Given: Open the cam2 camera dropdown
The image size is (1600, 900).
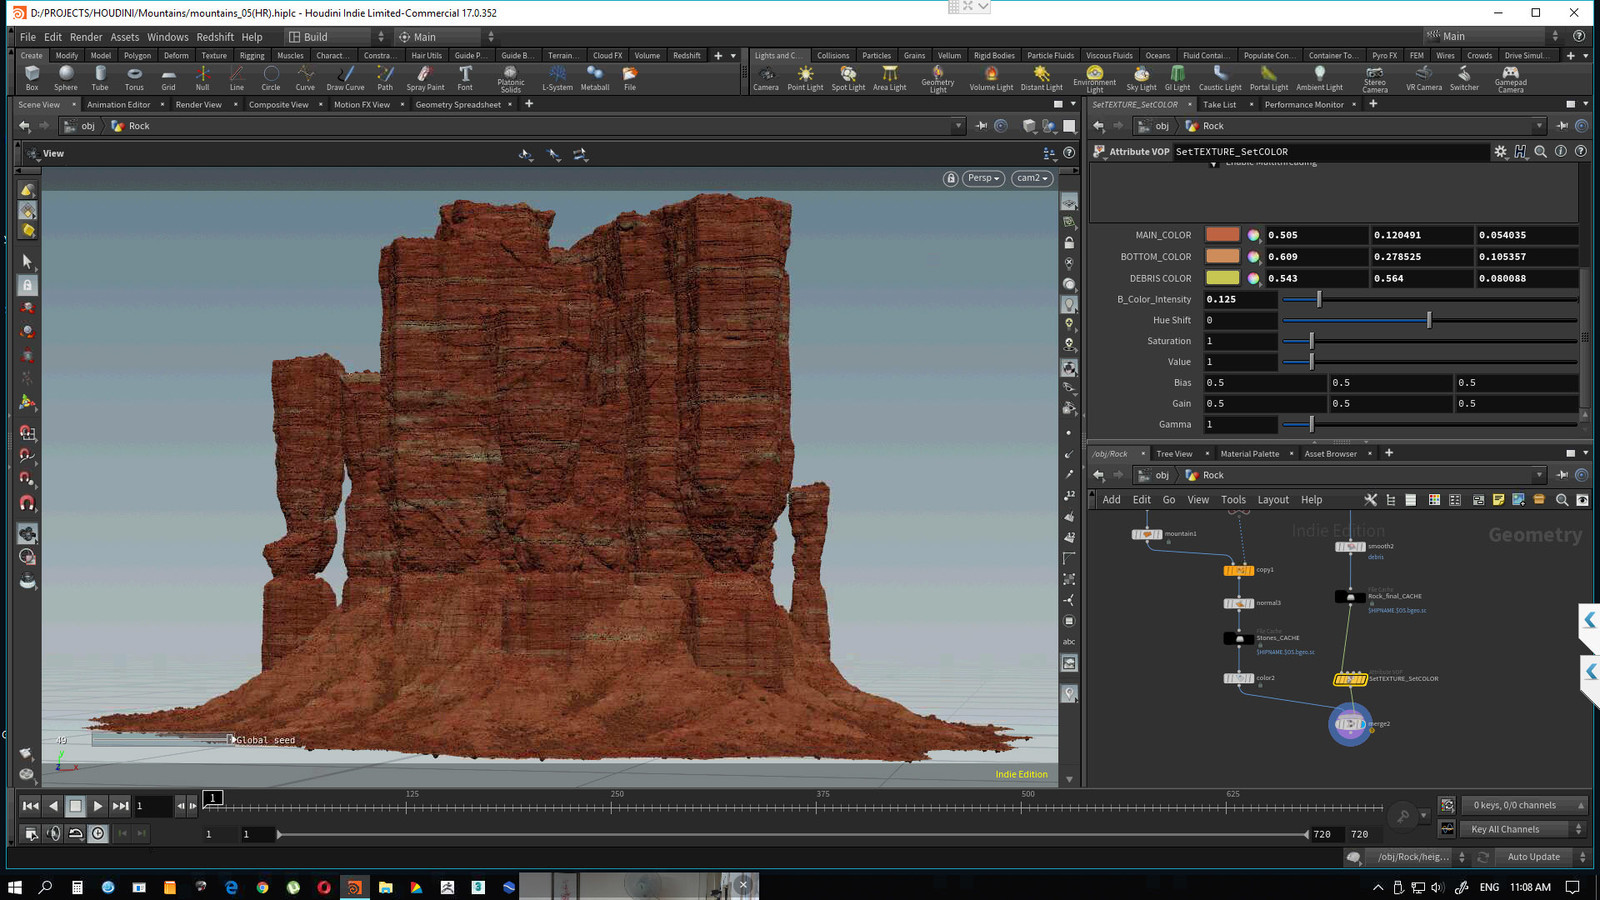Looking at the screenshot, I should (1032, 178).
